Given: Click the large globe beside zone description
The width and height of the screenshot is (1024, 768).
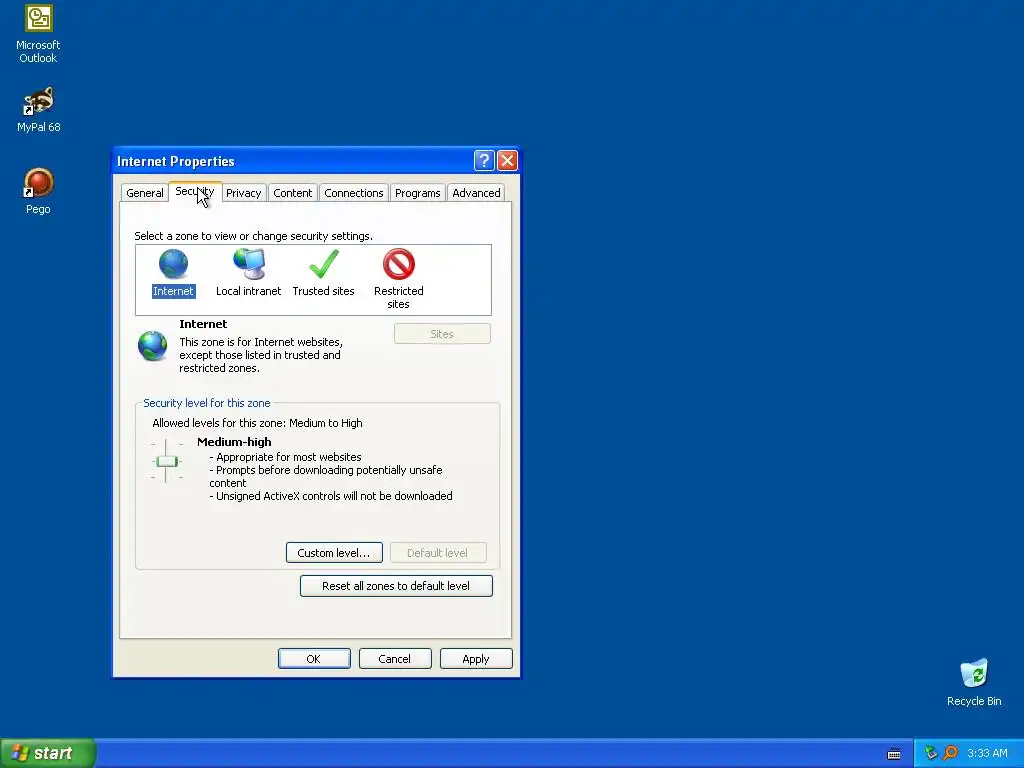Looking at the screenshot, I should [153, 345].
